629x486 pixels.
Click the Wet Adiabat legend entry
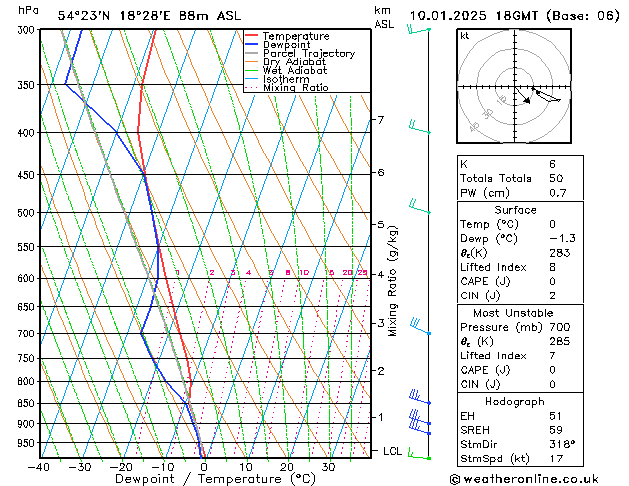pyautogui.click(x=286, y=70)
